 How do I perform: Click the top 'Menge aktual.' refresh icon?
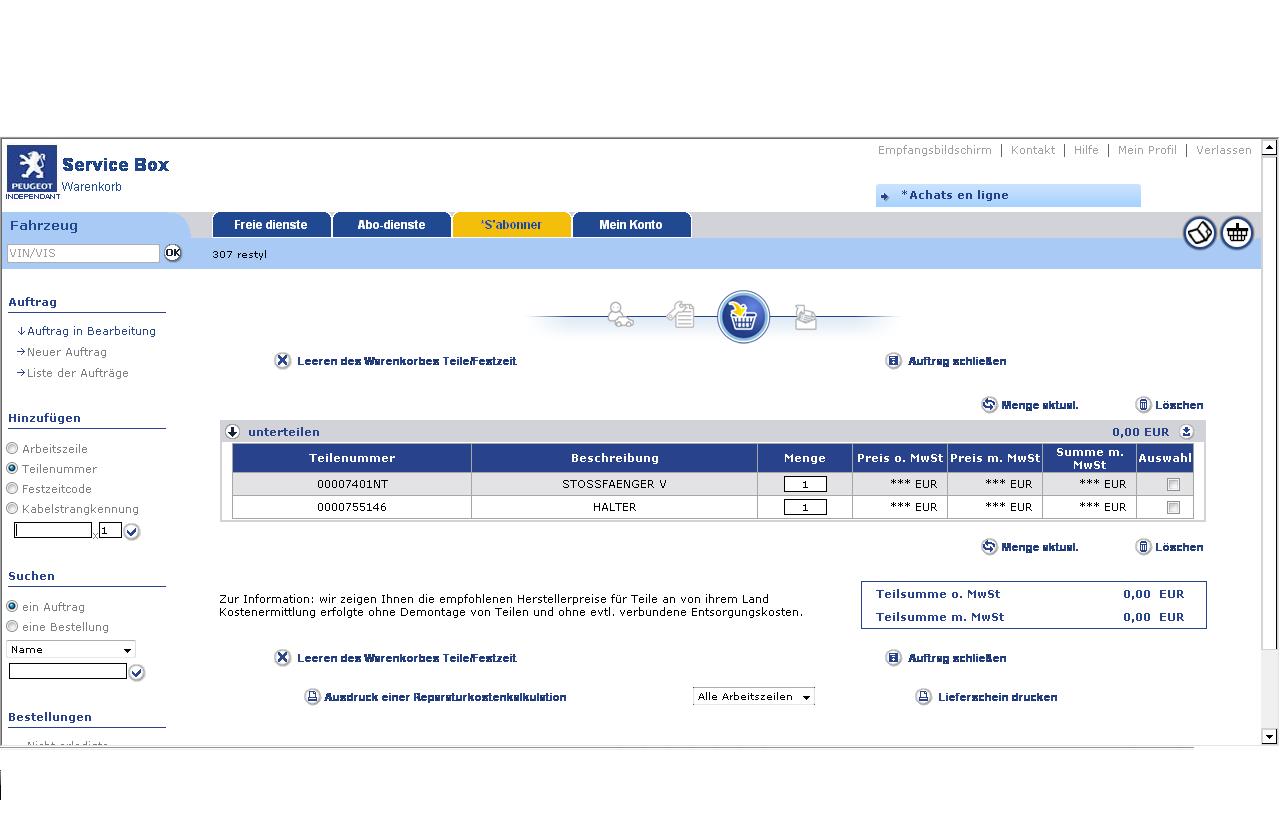[989, 405]
